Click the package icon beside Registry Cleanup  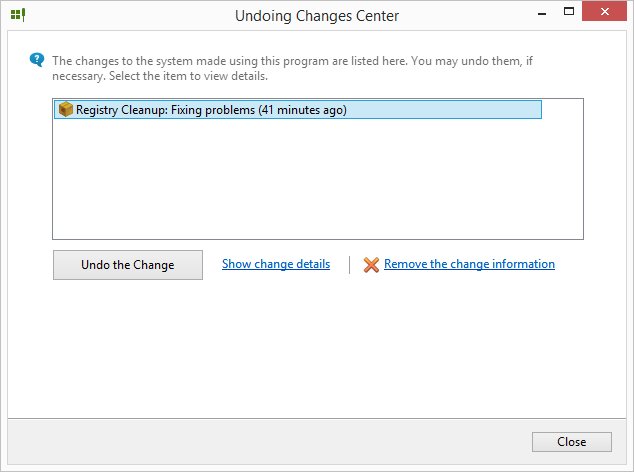[66, 110]
